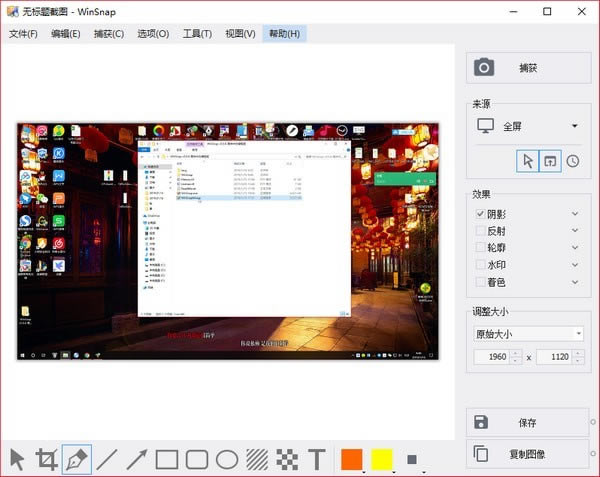Select the Crop tool
The height and width of the screenshot is (477, 600).
[46, 459]
